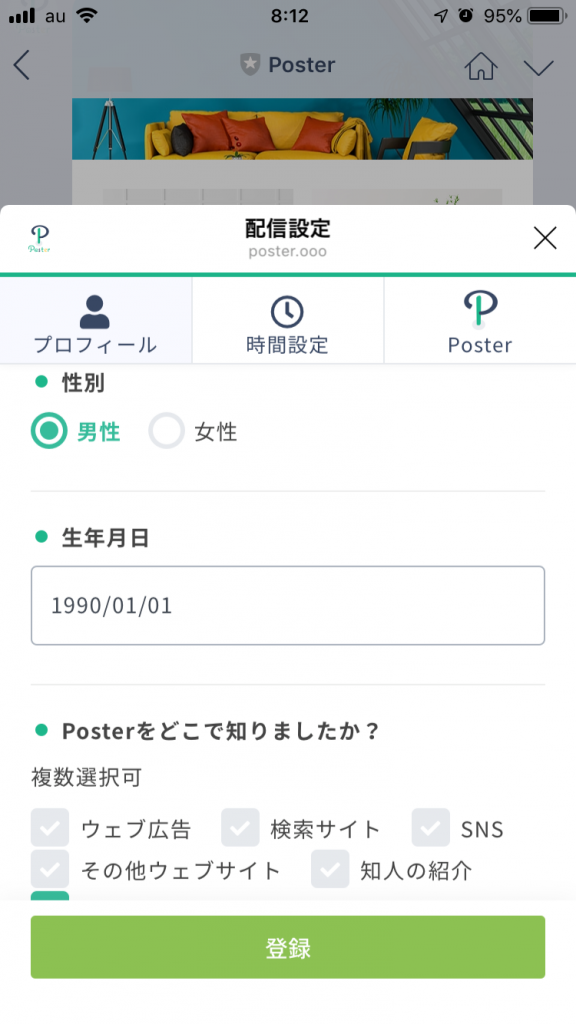The height and width of the screenshot is (1024, 576).
Task: Toggle the SNS checkbox
Action: pos(431,827)
